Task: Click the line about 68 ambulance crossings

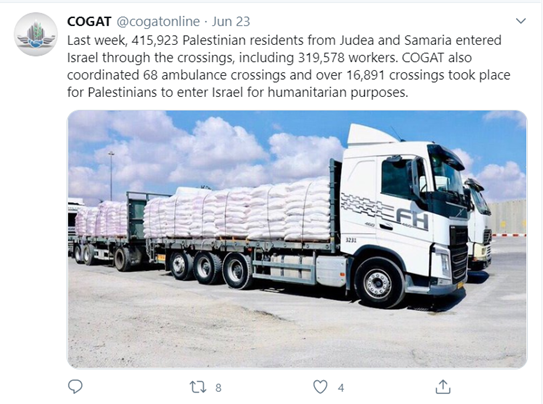Action: (x=288, y=75)
